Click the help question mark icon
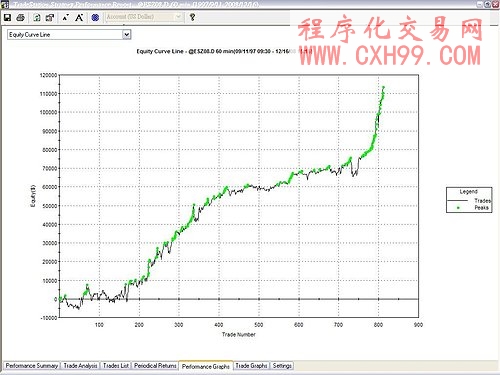500x375 pixels. (192, 17)
